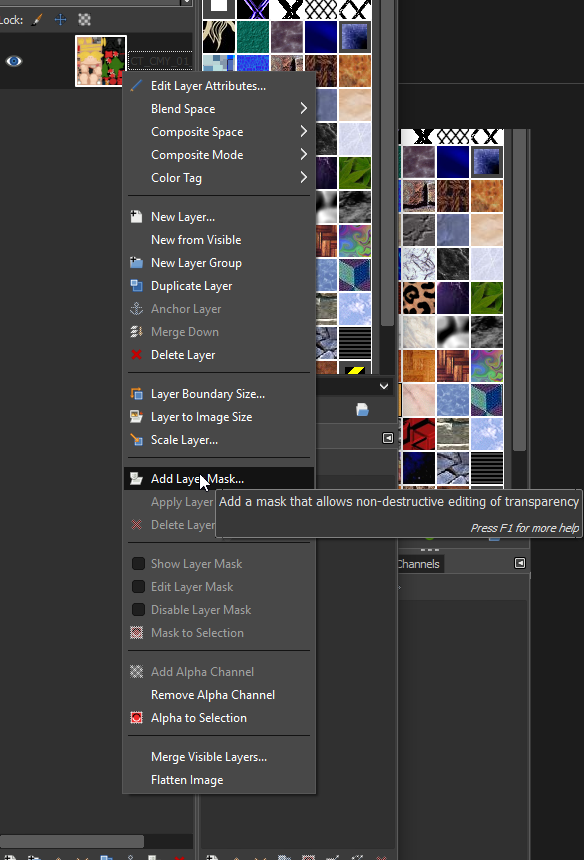Toggle lock pixels paintbrush icon
This screenshot has width=584, height=860.
point(37,20)
